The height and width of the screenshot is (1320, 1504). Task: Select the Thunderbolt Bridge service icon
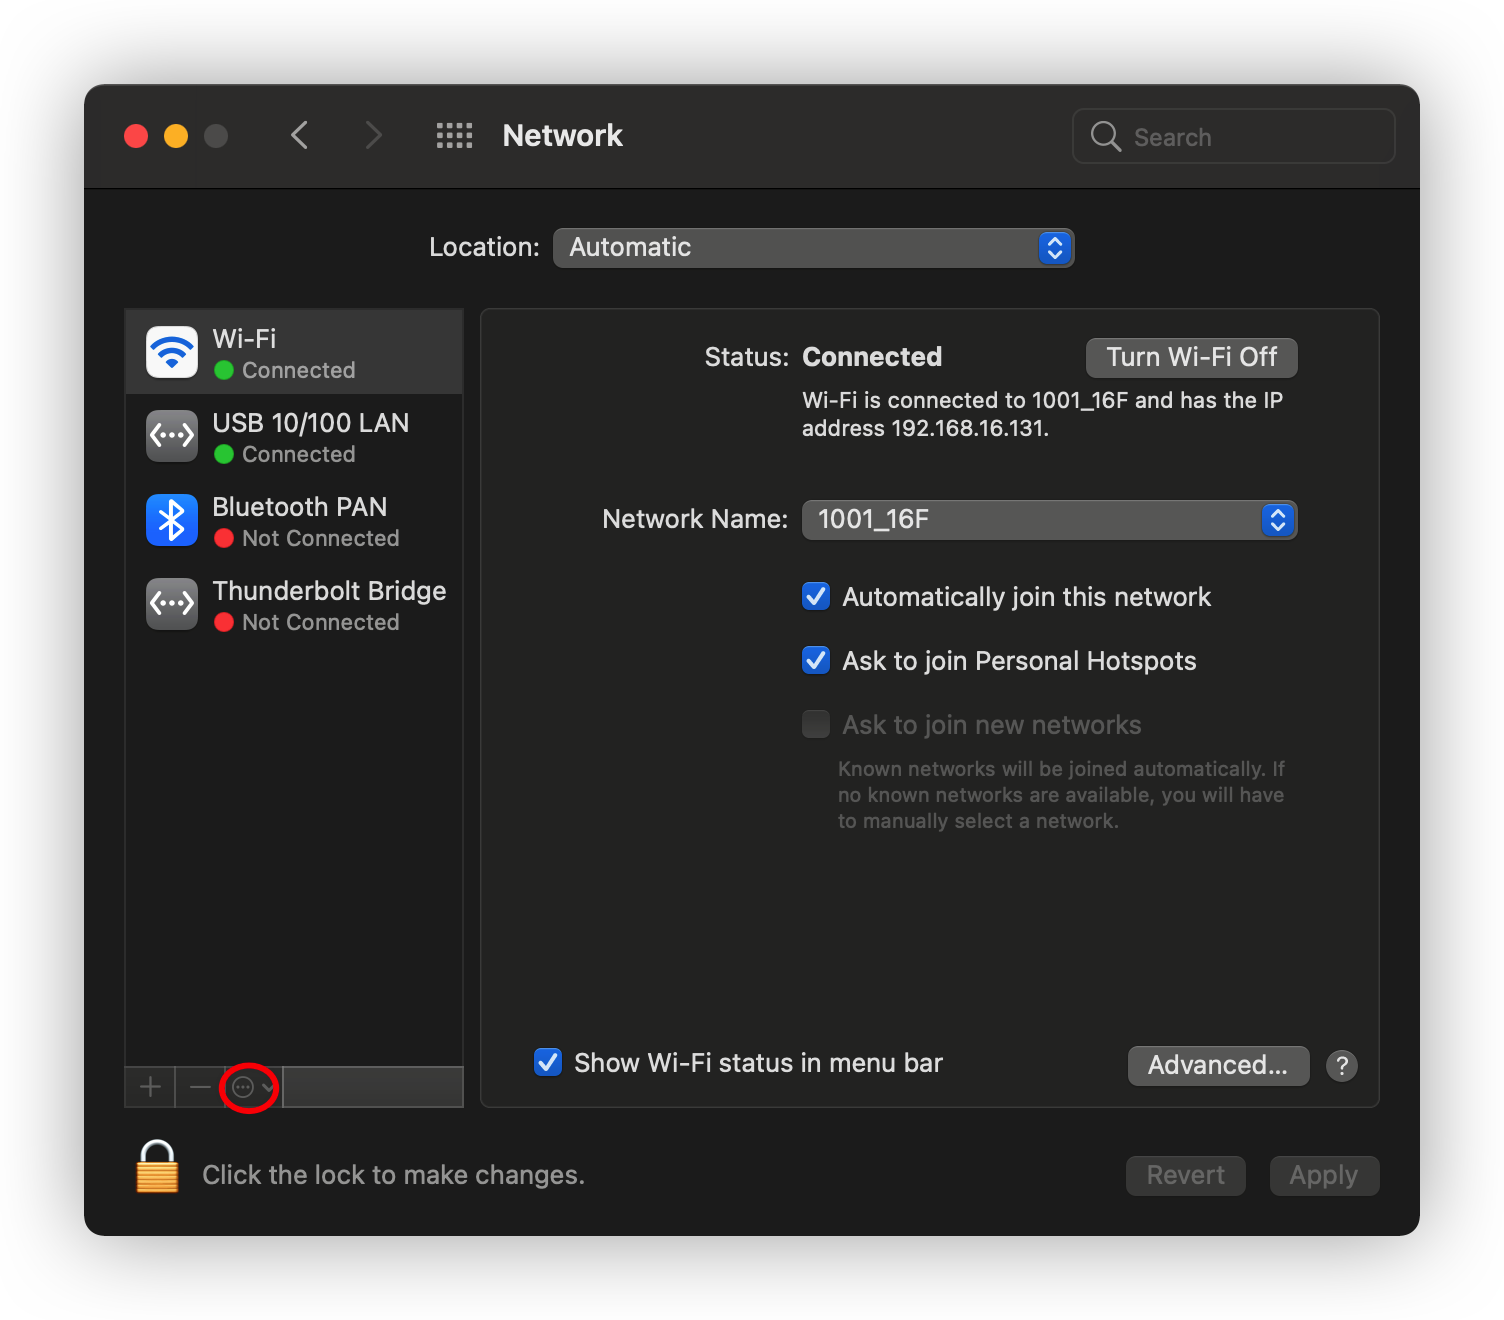click(x=172, y=604)
